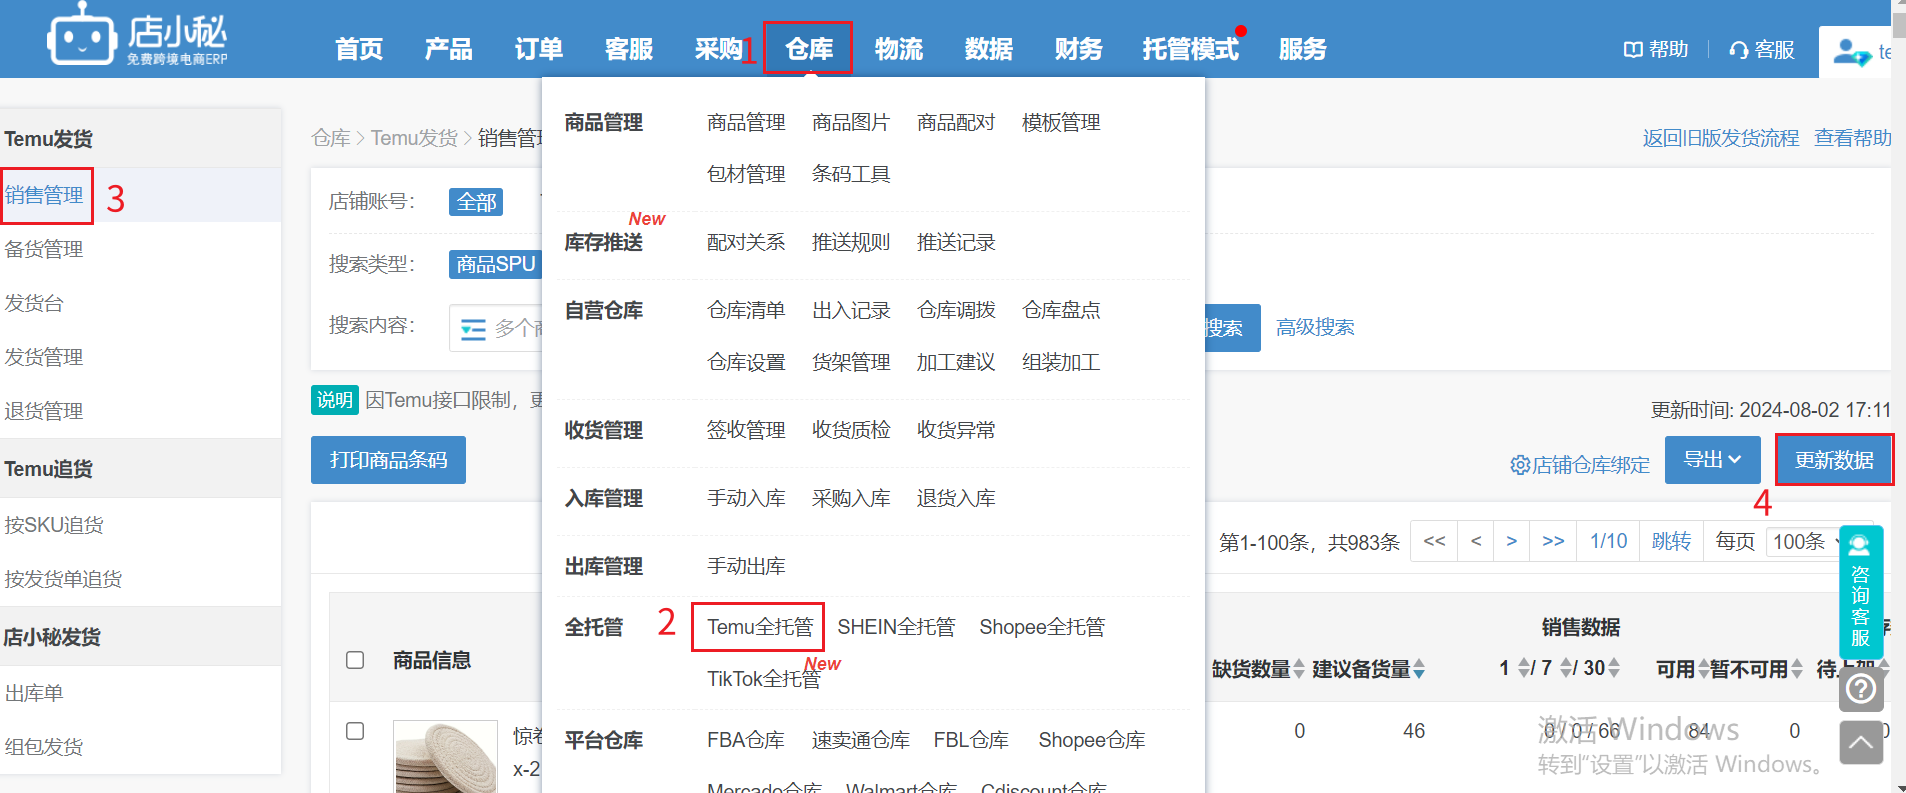Select TikTok全托管 in the dropdown menu
Viewport: 1906px width, 793px height.
click(764, 679)
